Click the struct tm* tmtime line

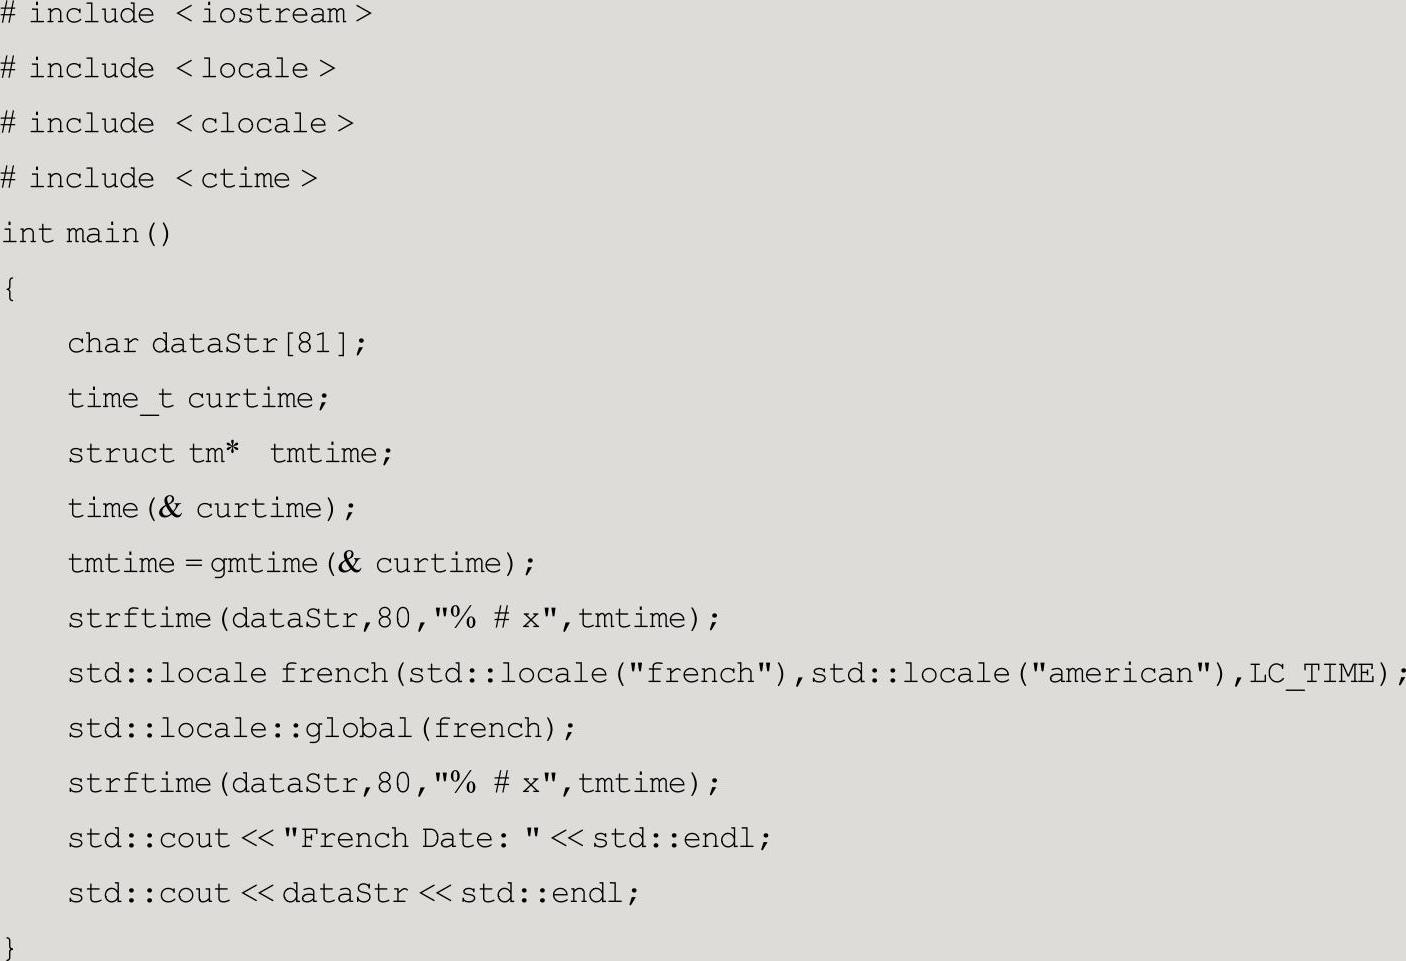pyautogui.click(x=230, y=454)
